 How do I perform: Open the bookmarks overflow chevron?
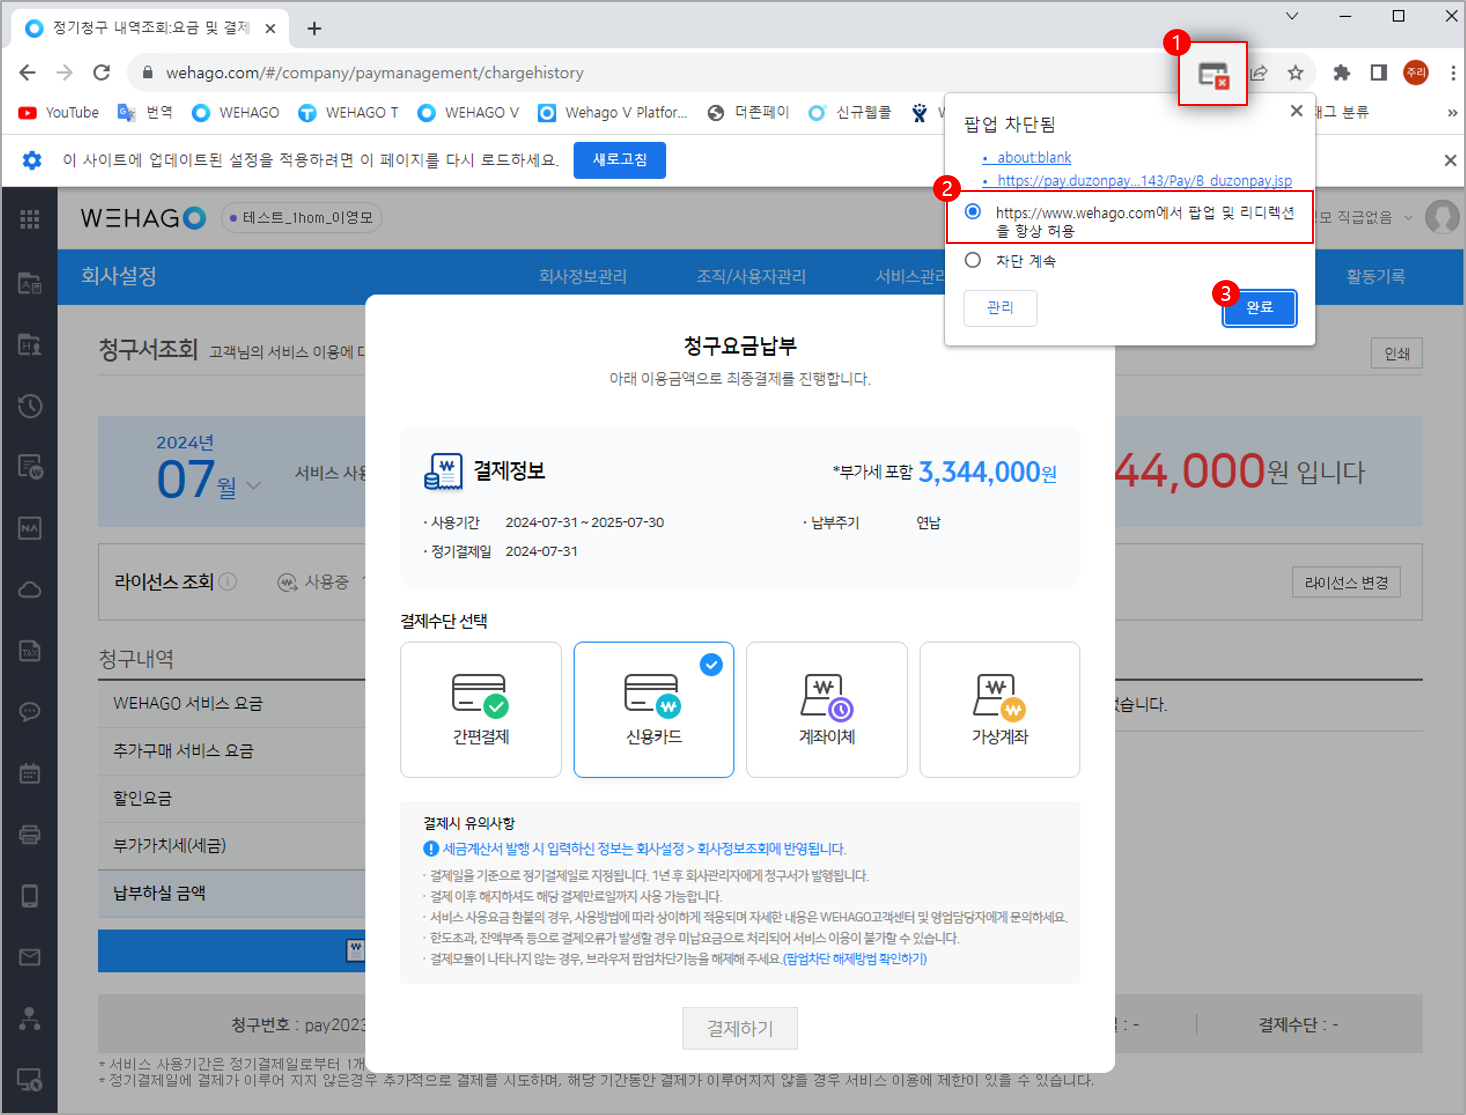click(x=1451, y=113)
